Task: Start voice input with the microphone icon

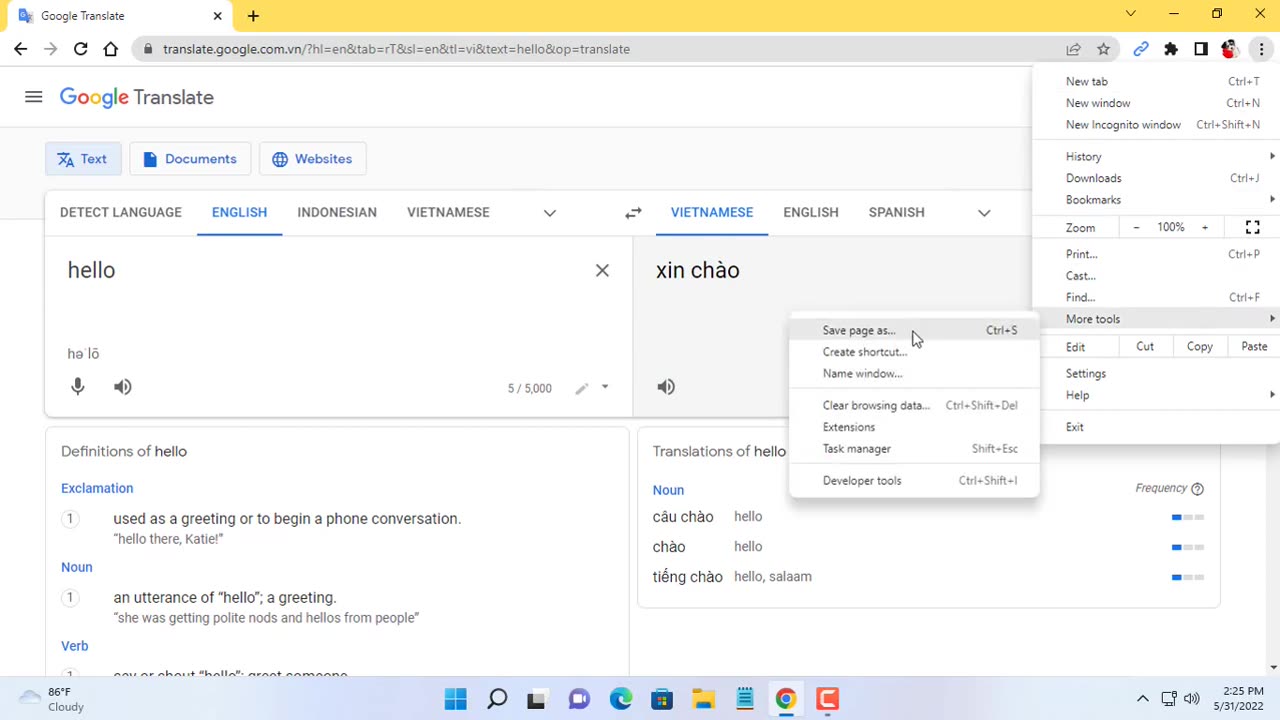Action: [78, 387]
